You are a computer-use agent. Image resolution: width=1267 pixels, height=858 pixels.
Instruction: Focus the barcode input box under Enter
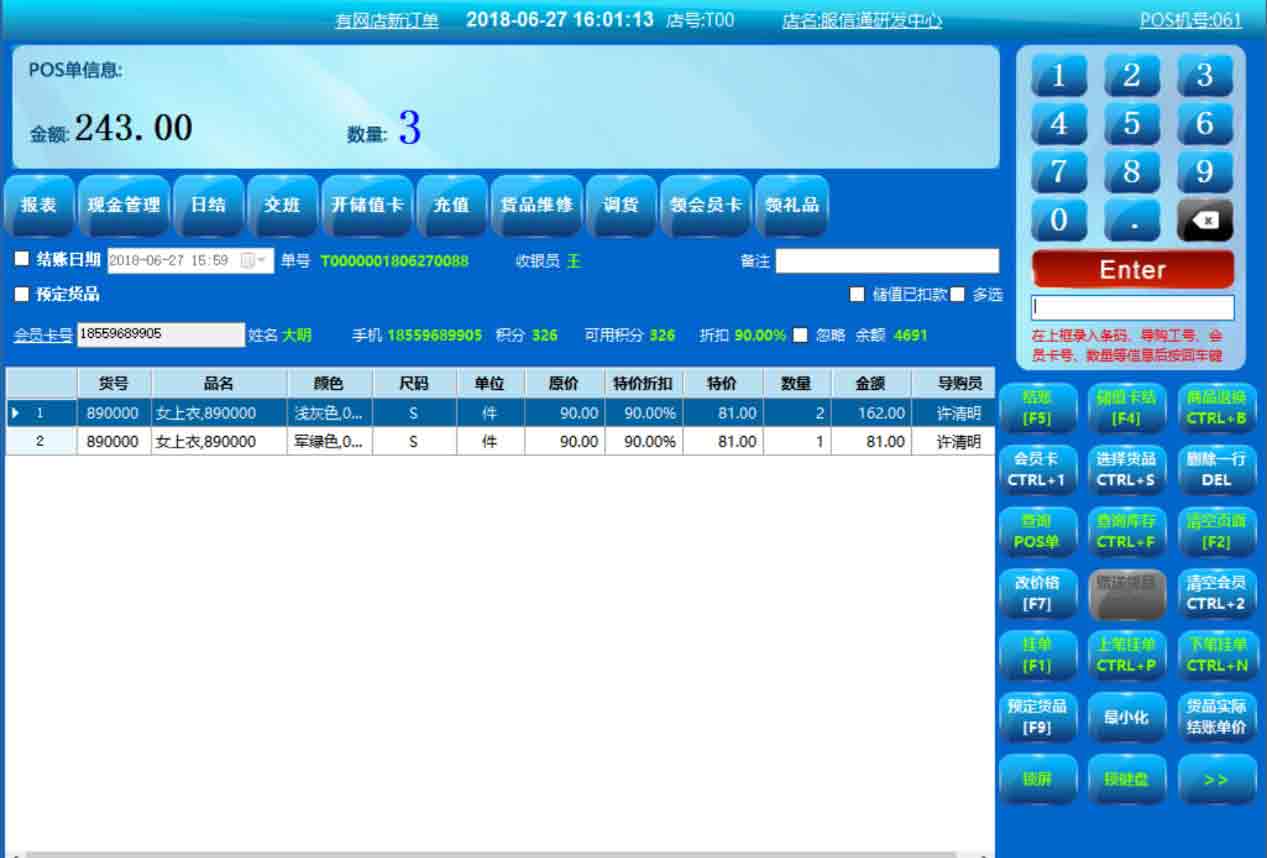[x=1133, y=307]
